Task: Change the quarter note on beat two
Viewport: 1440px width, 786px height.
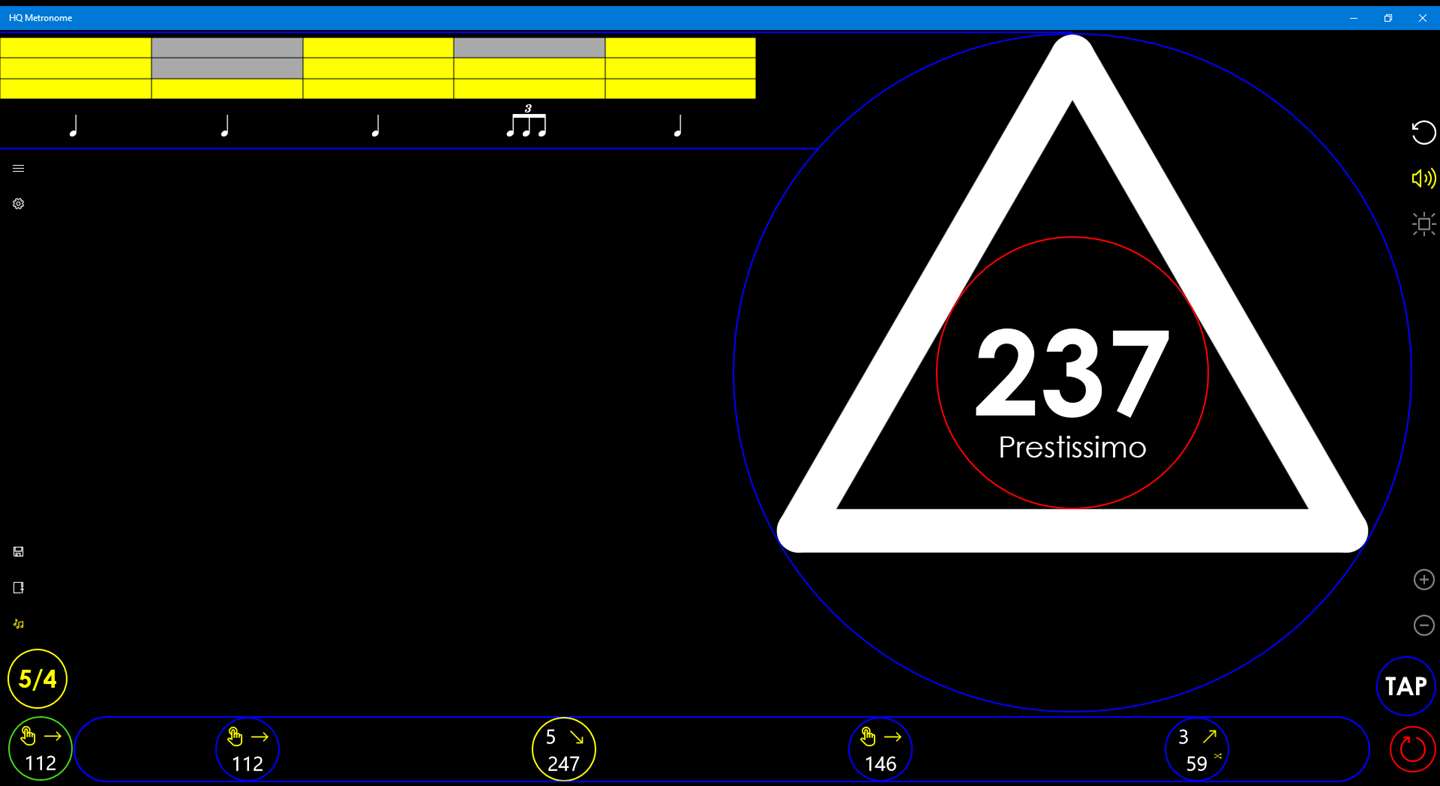Action: point(225,126)
